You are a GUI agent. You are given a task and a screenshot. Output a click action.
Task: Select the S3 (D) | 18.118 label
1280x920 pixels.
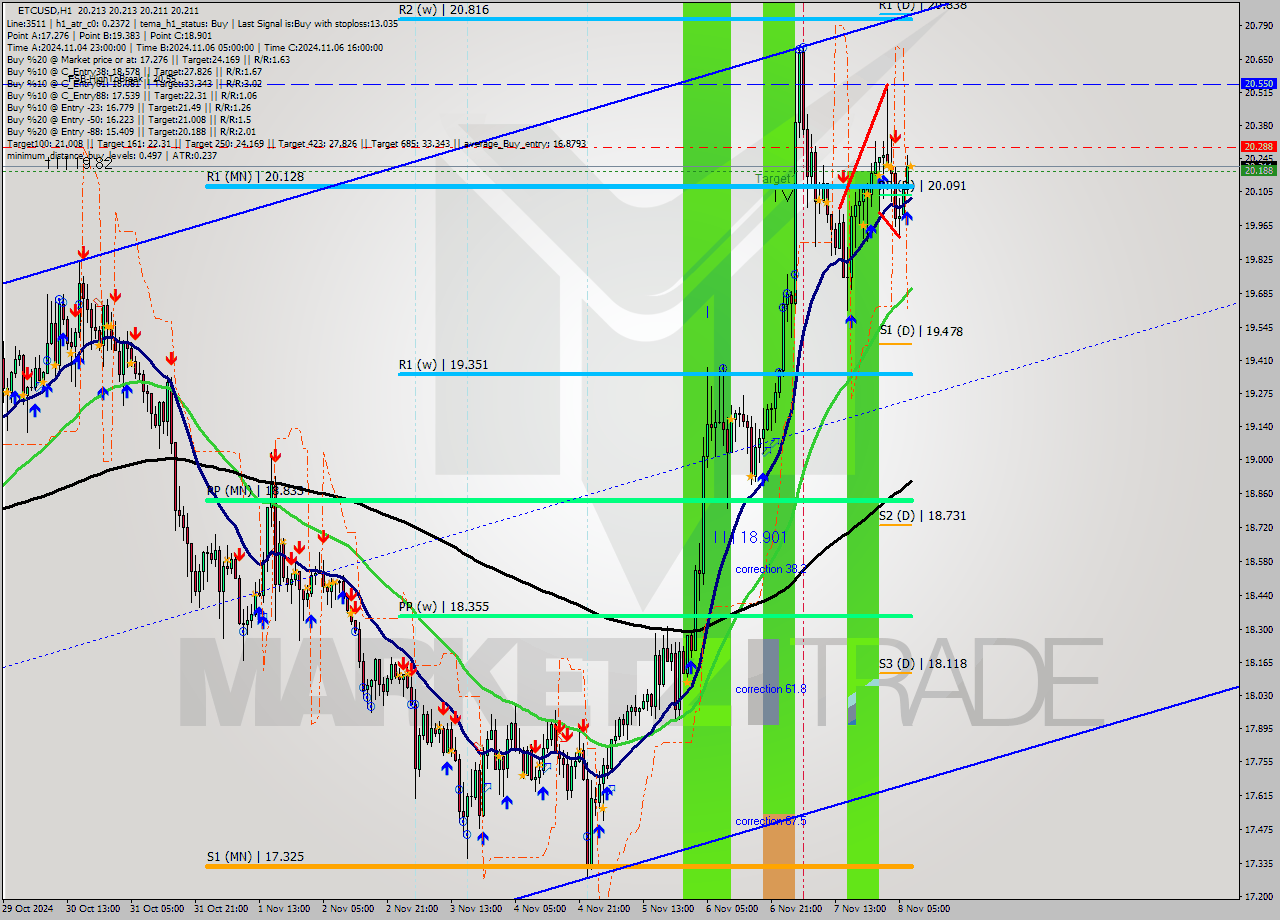point(923,664)
